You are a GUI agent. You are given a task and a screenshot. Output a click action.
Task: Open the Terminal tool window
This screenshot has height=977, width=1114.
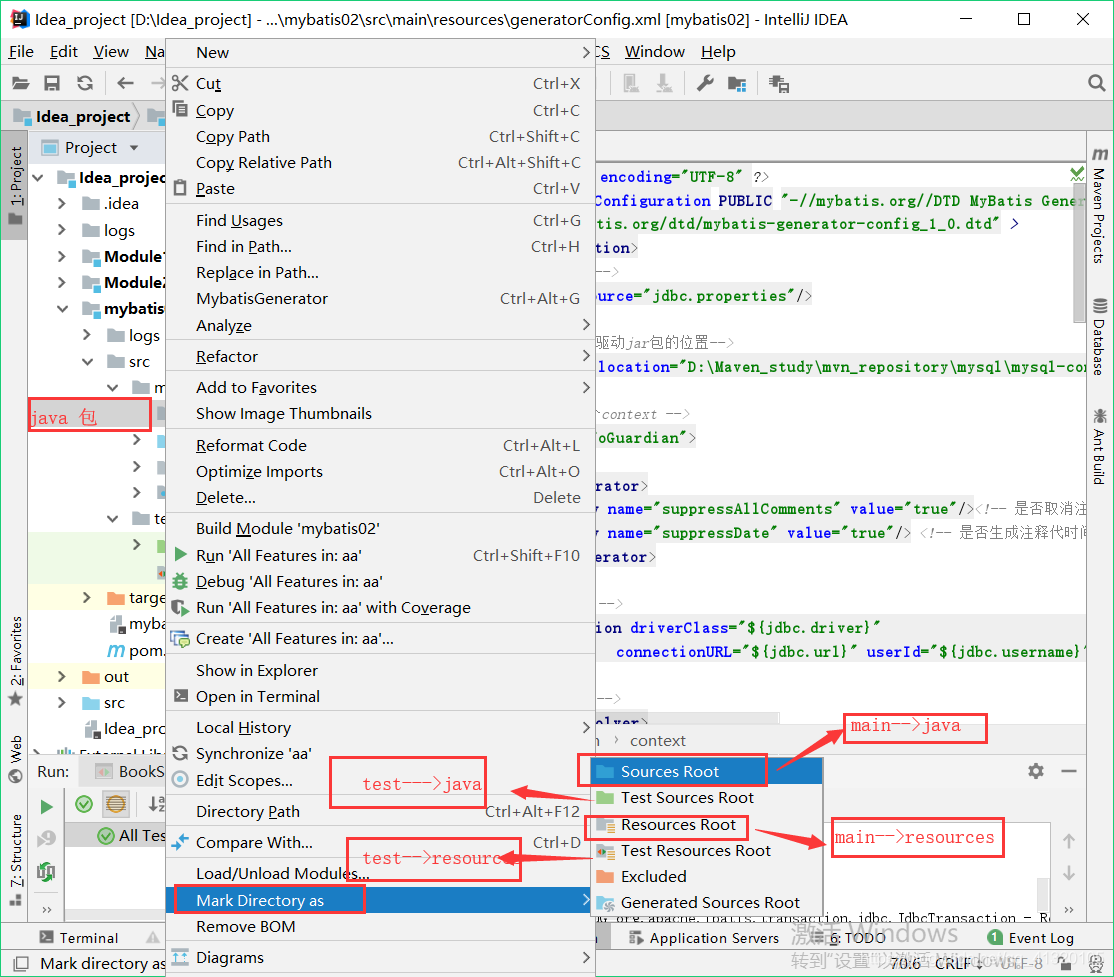[78, 938]
